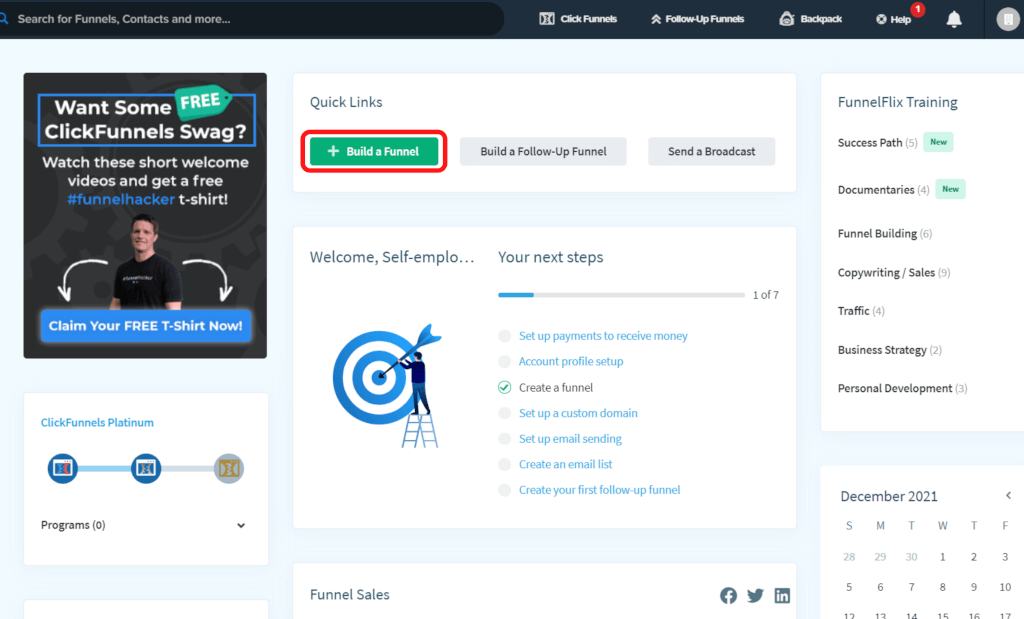Open Account profile setup link
This screenshot has height=619, width=1024.
571,361
